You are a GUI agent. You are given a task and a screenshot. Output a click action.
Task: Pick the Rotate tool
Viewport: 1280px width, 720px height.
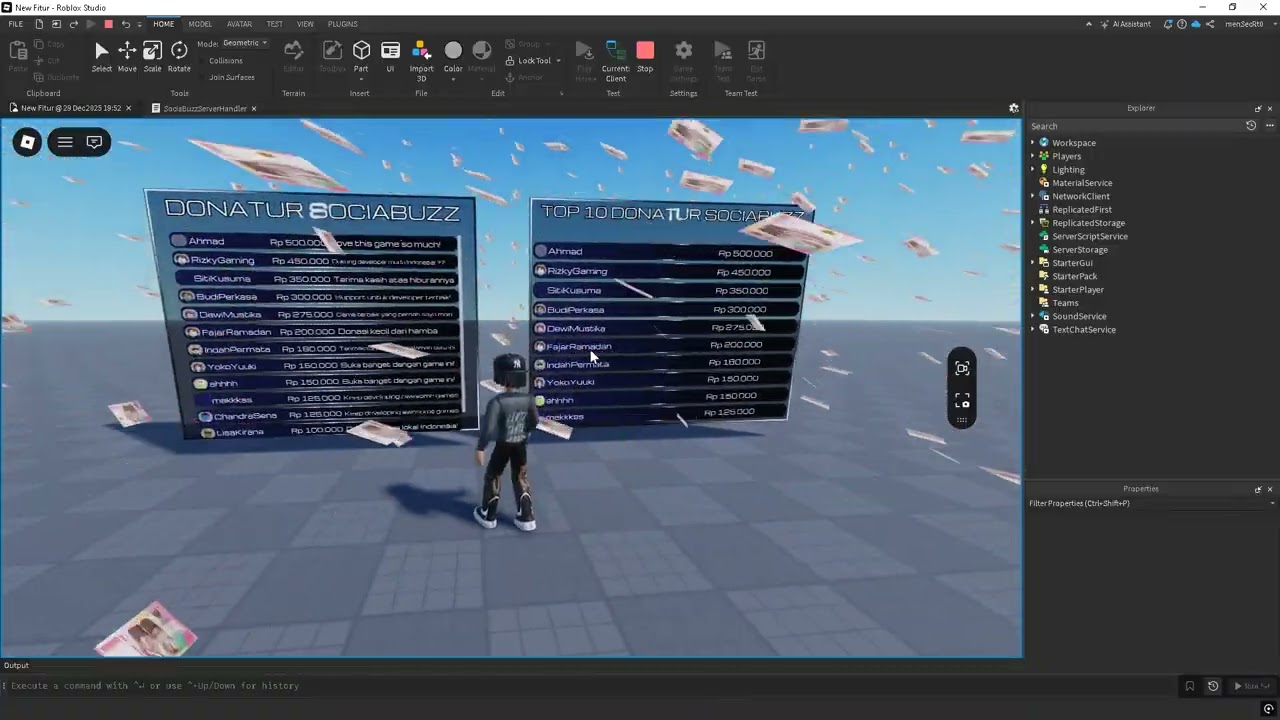(x=179, y=56)
